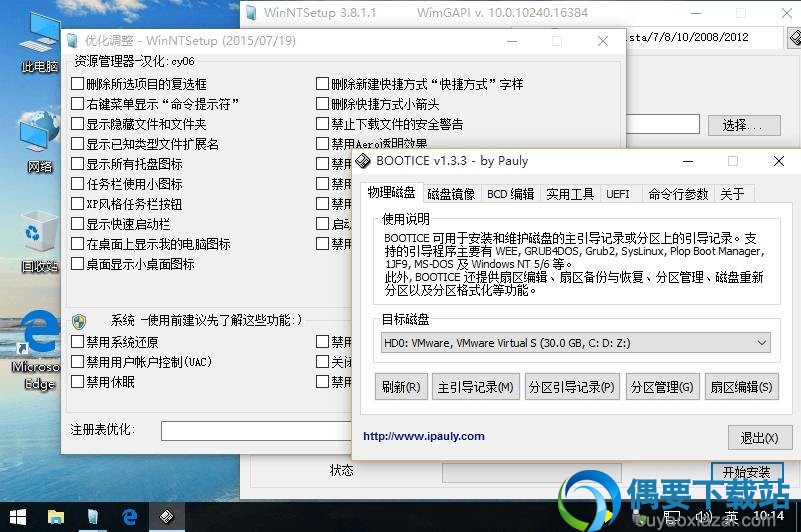Click the disk icon in WinNTSetup window
The height and width of the screenshot is (532, 801).
point(794,38)
